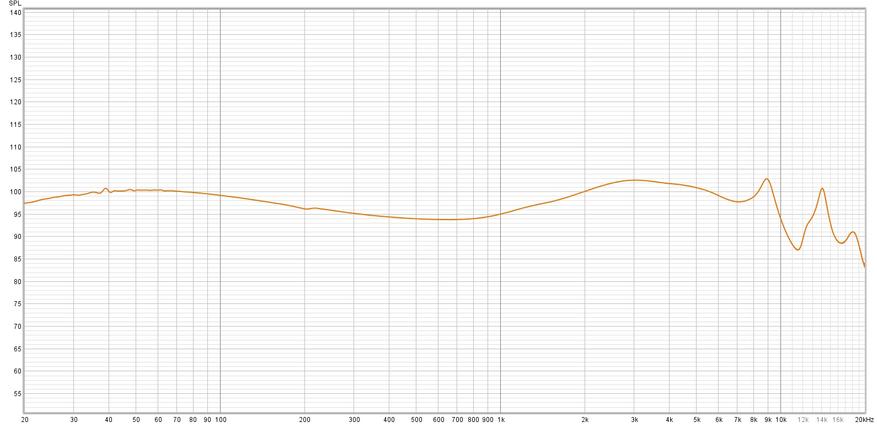This screenshot has width=877, height=426.
Task: Select the 5k frequency axis label
Action: pyautogui.click(x=697, y=419)
